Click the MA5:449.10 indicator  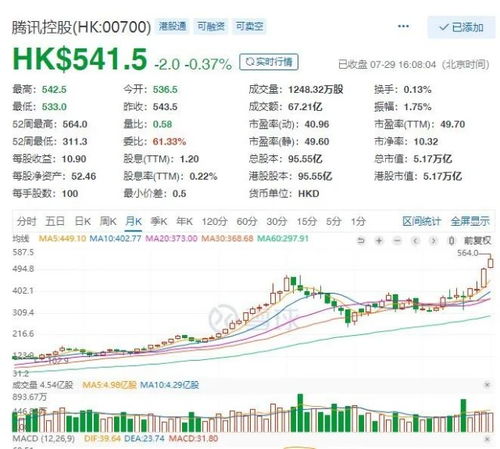(62, 239)
